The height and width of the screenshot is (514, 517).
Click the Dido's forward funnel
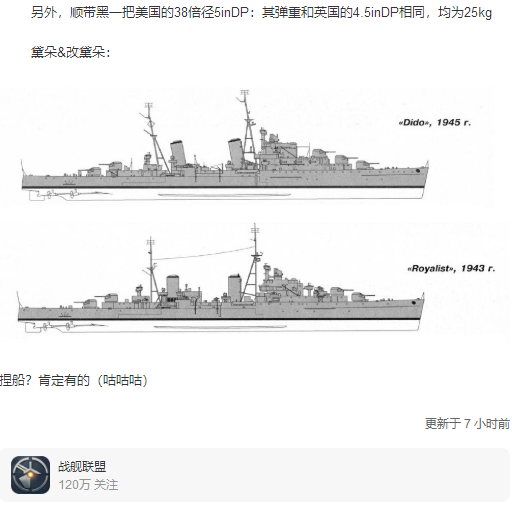(x=236, y=153)
